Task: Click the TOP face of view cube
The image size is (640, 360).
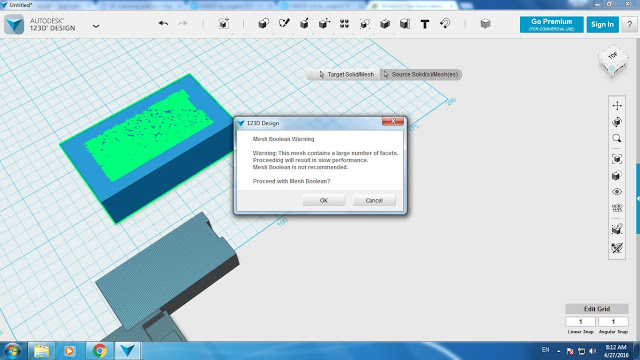Action: point(612,56)
